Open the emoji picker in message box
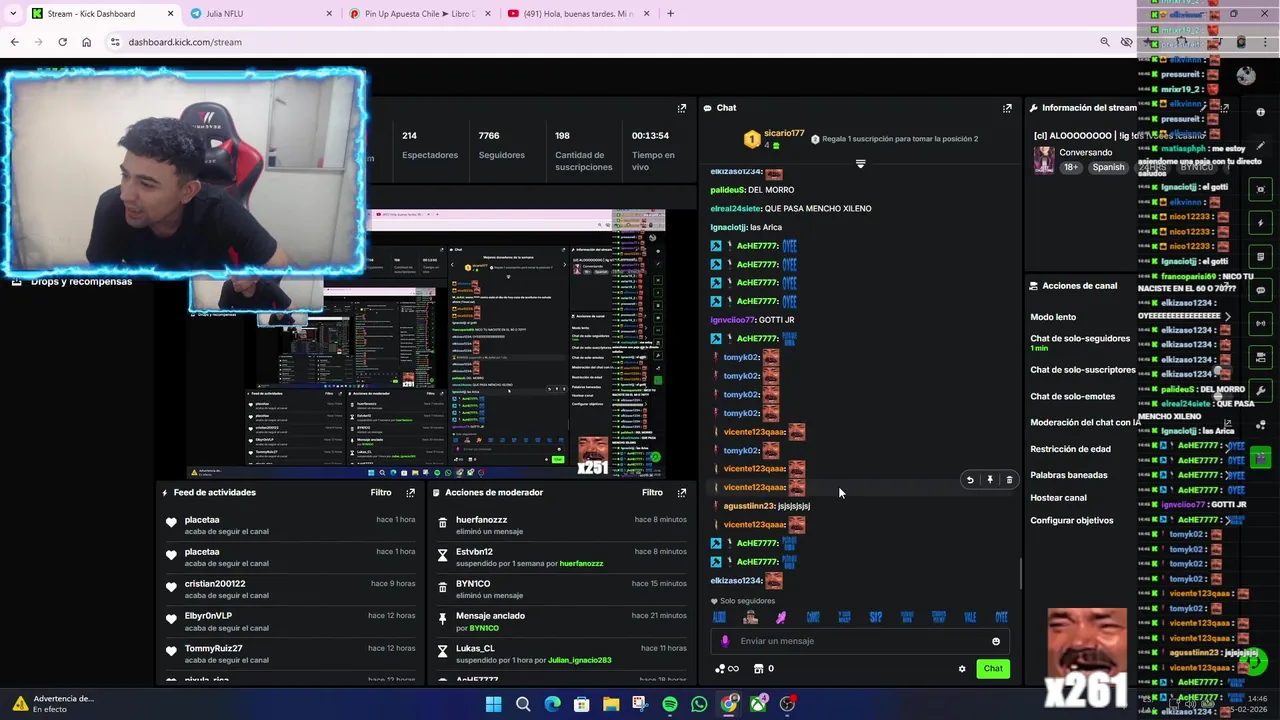Image resolution: width=1280 pixels, height=720 pixels. click(x=996, y=642)
